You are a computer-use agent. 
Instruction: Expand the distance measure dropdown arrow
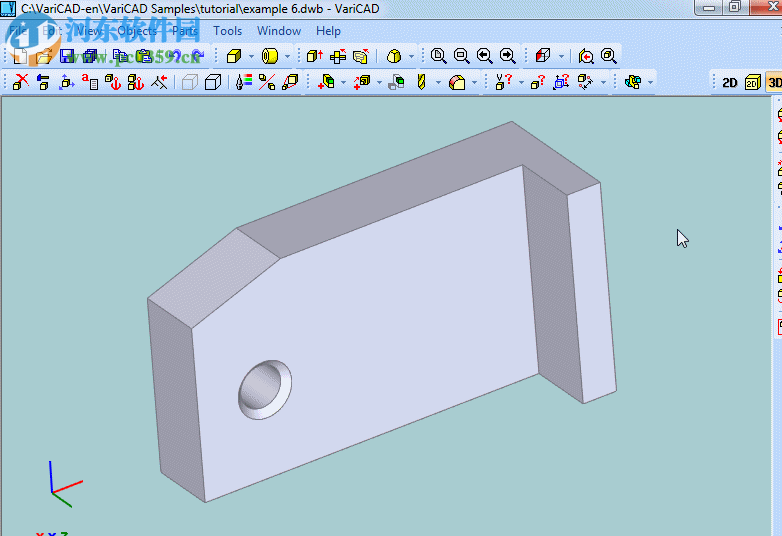603,82
